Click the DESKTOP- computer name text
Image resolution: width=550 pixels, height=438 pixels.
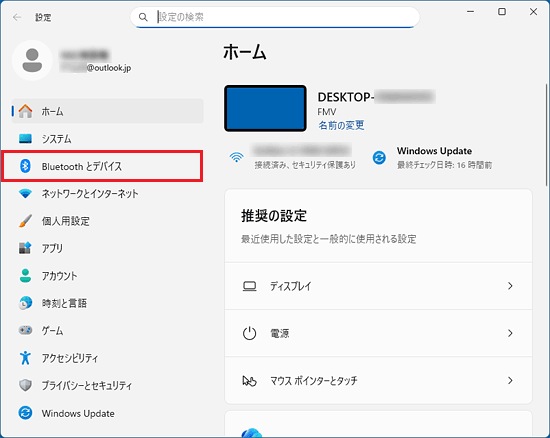pos(346,97)
